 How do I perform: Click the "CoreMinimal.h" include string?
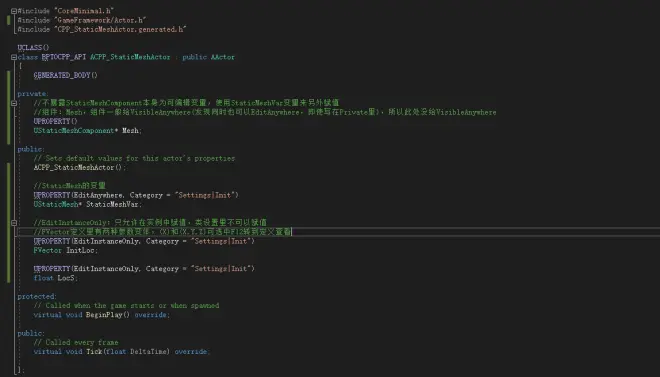[84, 11]
